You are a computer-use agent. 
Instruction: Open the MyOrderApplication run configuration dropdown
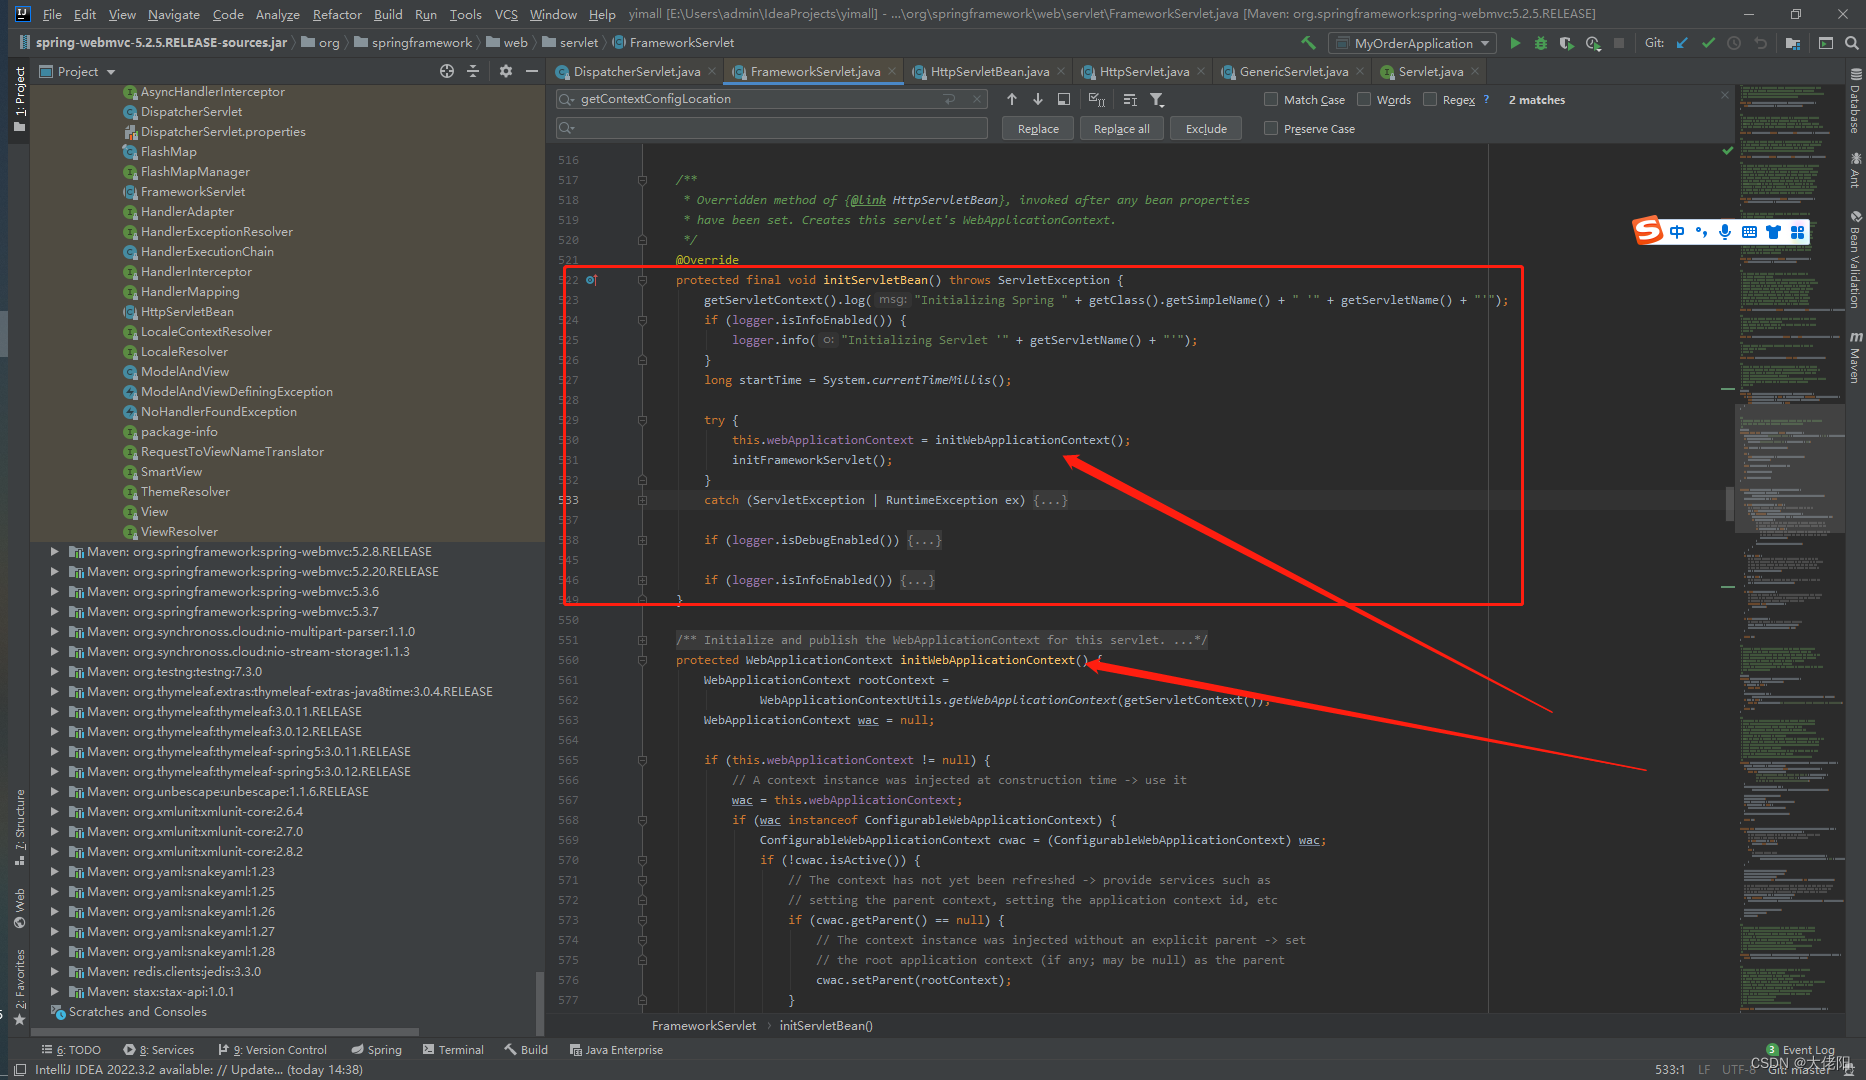(x=1413, y=43)
